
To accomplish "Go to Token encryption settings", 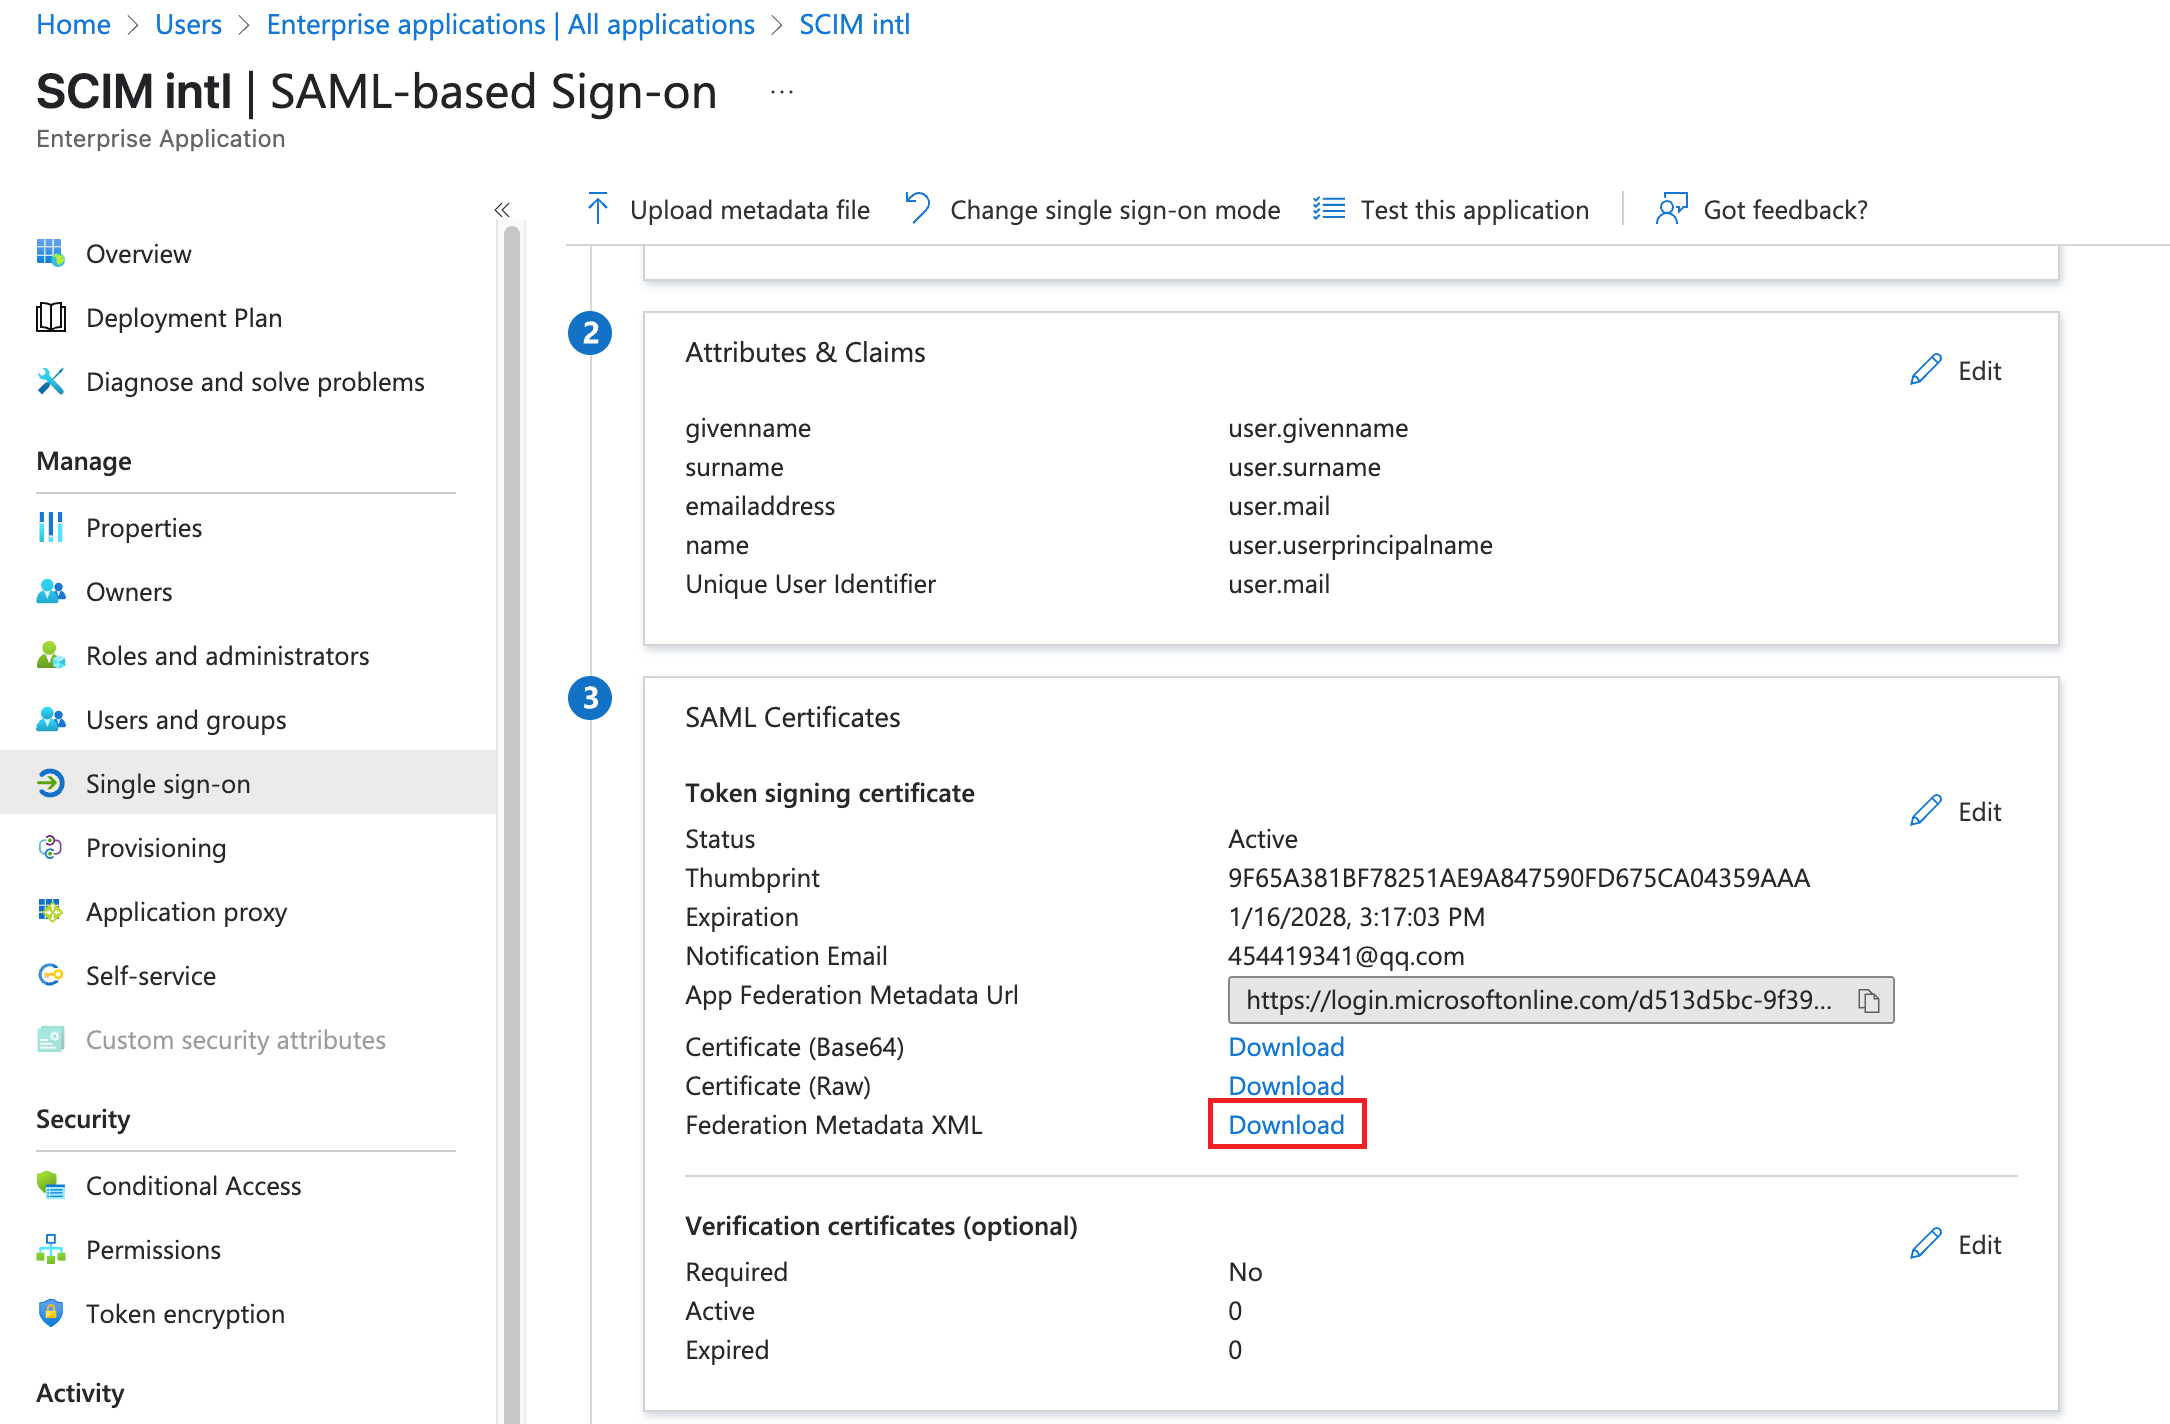I will [185, 1314].
